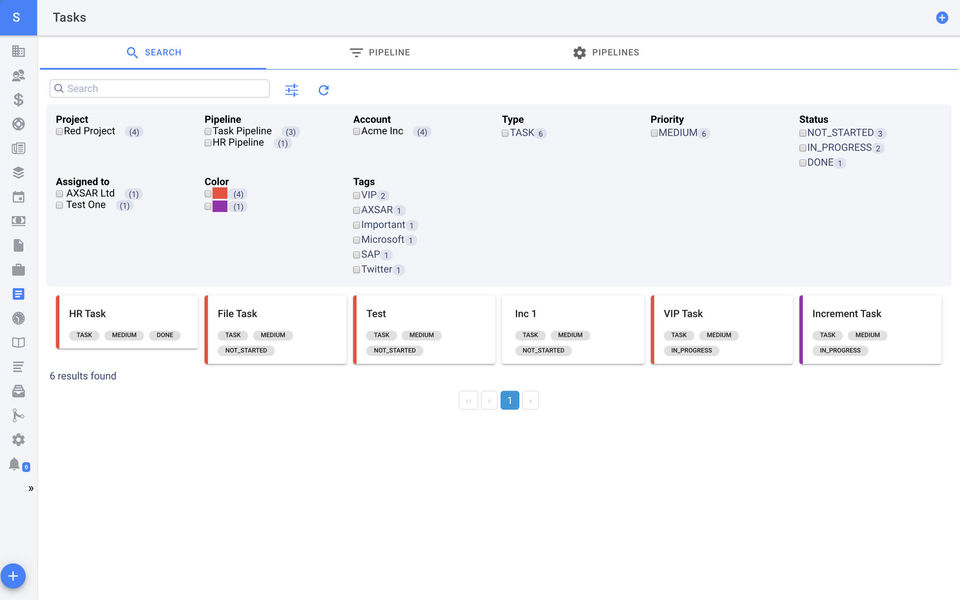This screenshot has height=600, width=960.
Task: Click the refresh results icon
Action: point(324,90)
